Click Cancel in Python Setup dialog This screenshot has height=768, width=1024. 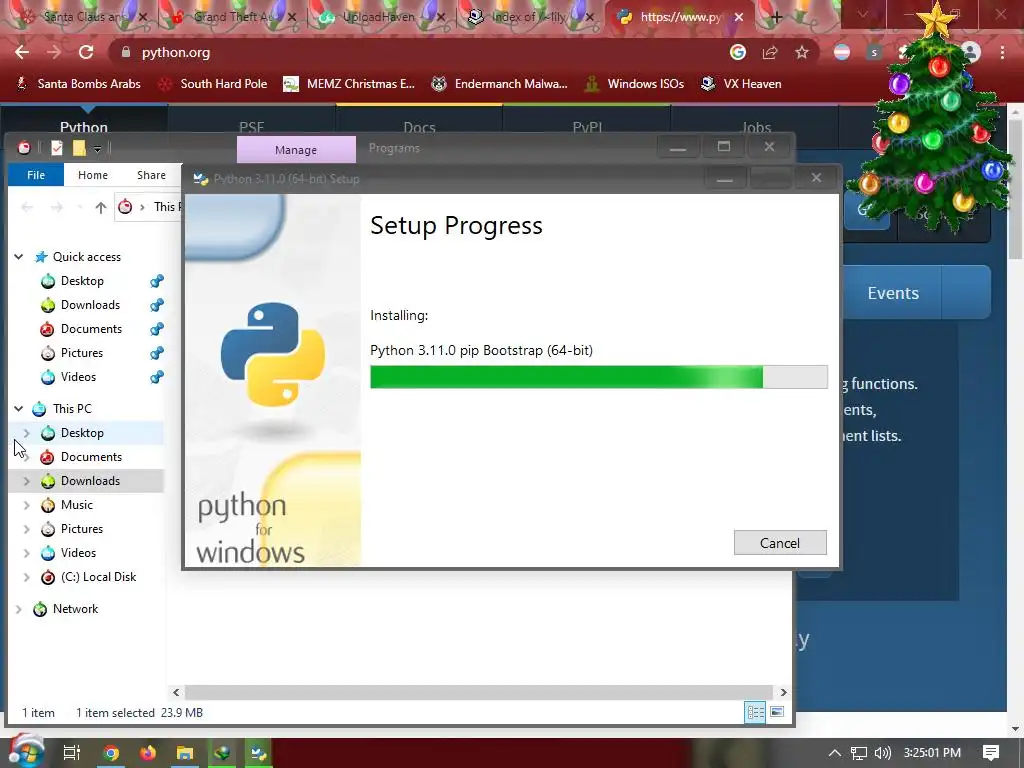coord(780,543)
